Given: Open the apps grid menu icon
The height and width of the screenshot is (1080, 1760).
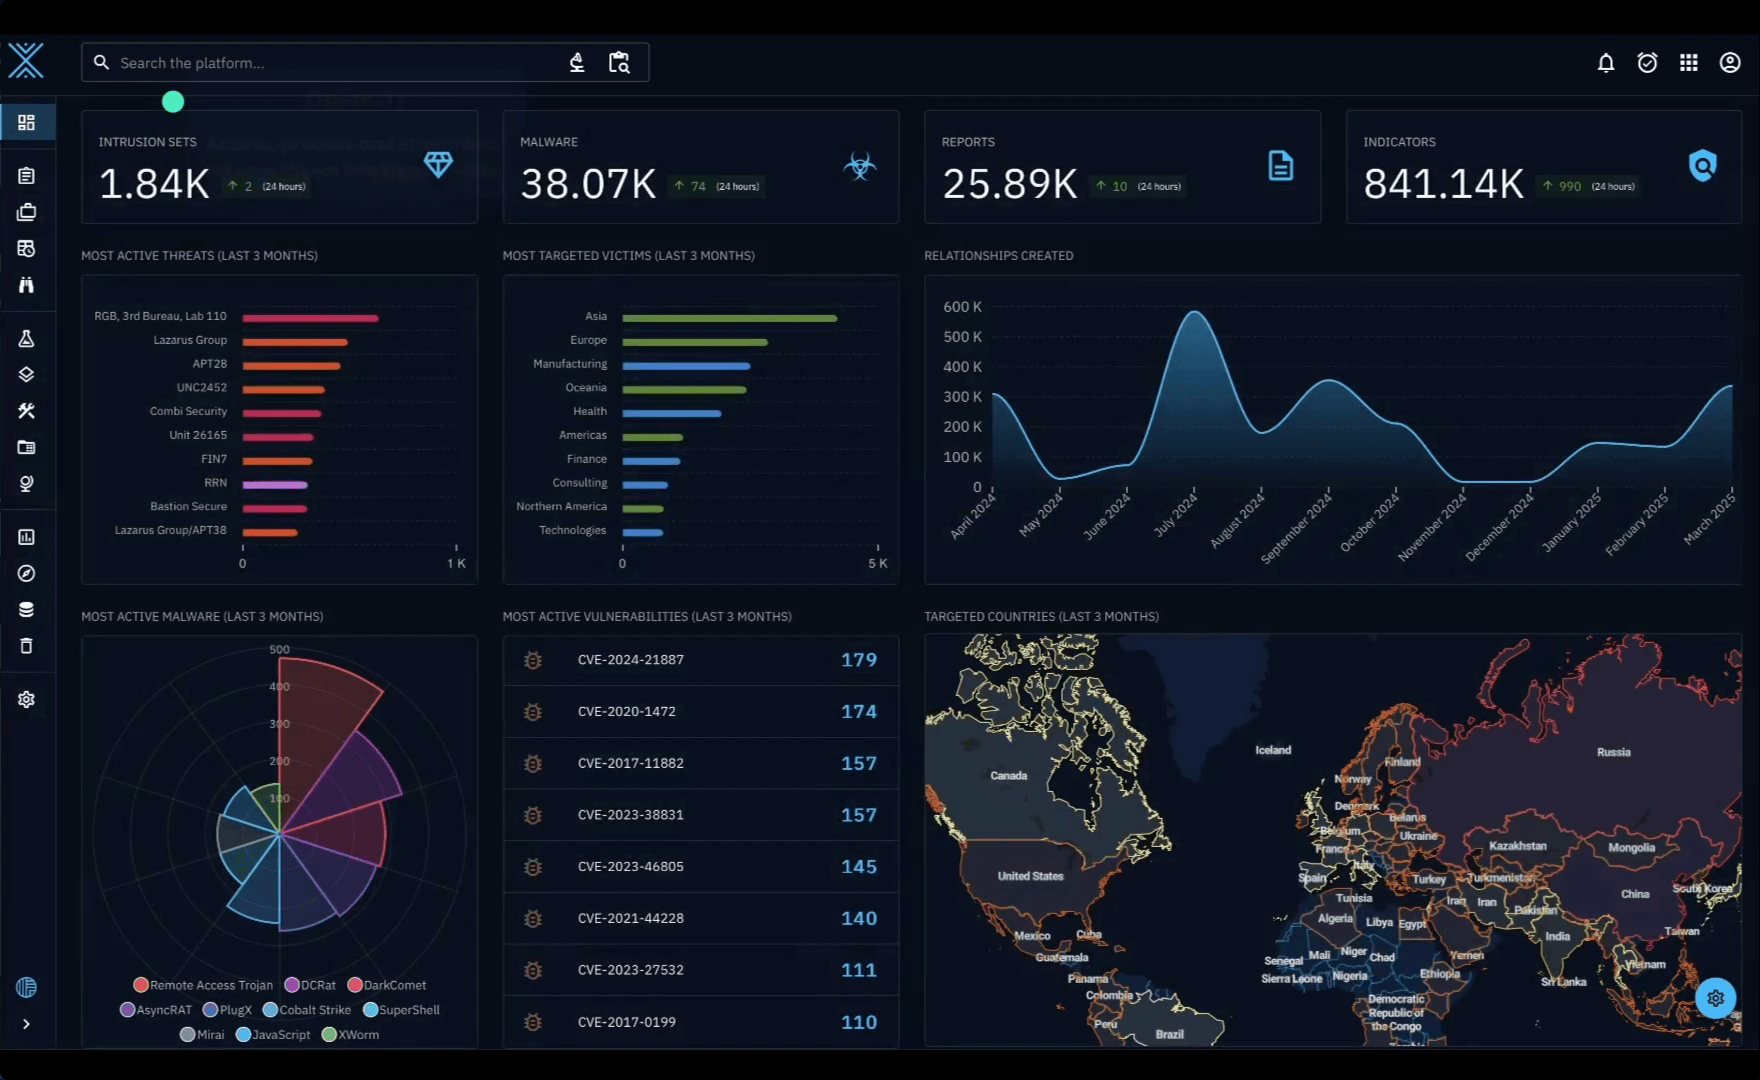Looking at the screenshot, I should [1688, 63].
